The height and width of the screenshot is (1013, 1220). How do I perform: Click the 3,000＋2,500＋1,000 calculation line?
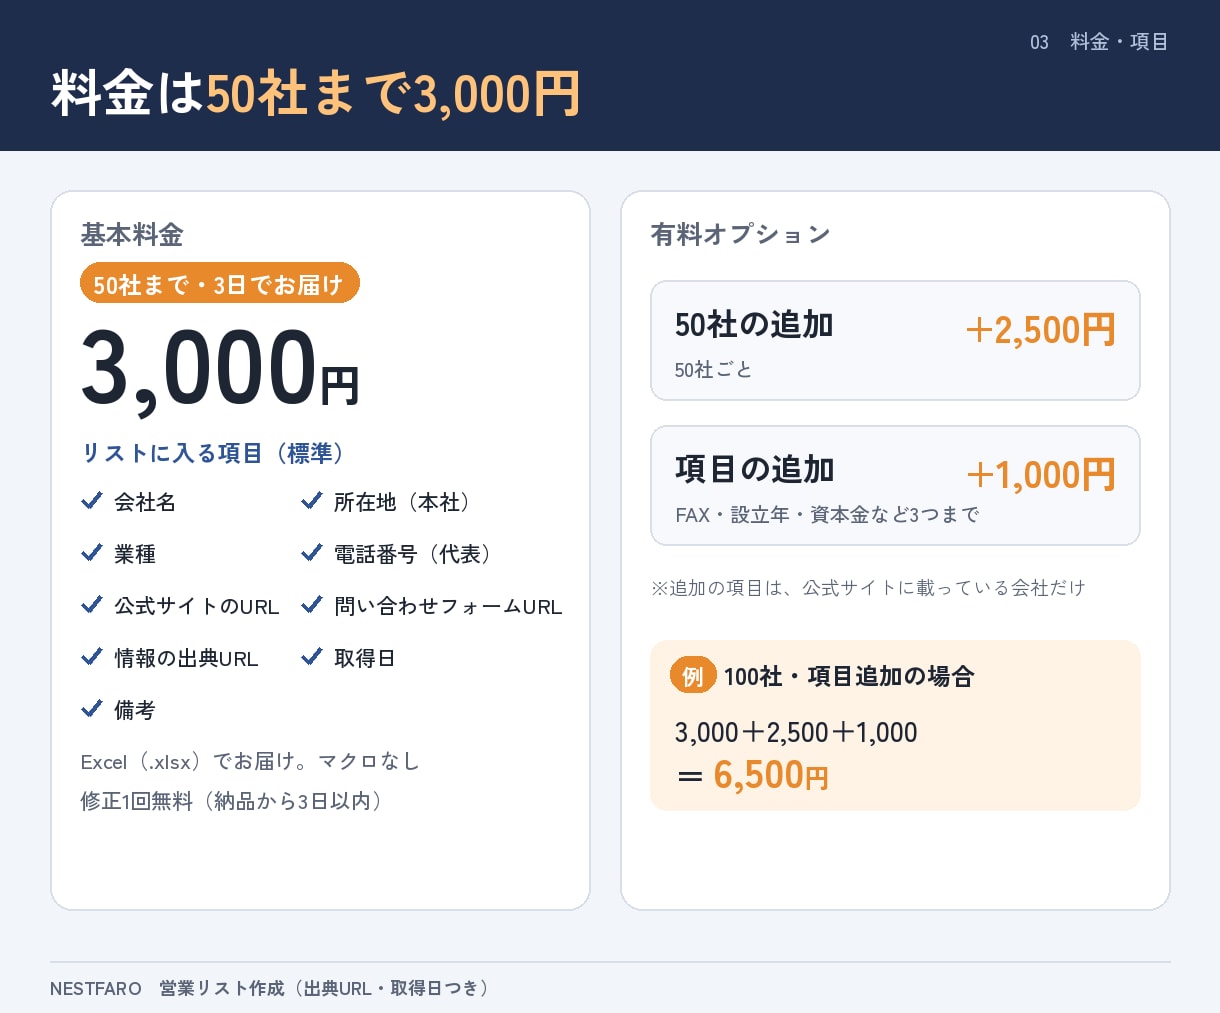tap(796, 732)
